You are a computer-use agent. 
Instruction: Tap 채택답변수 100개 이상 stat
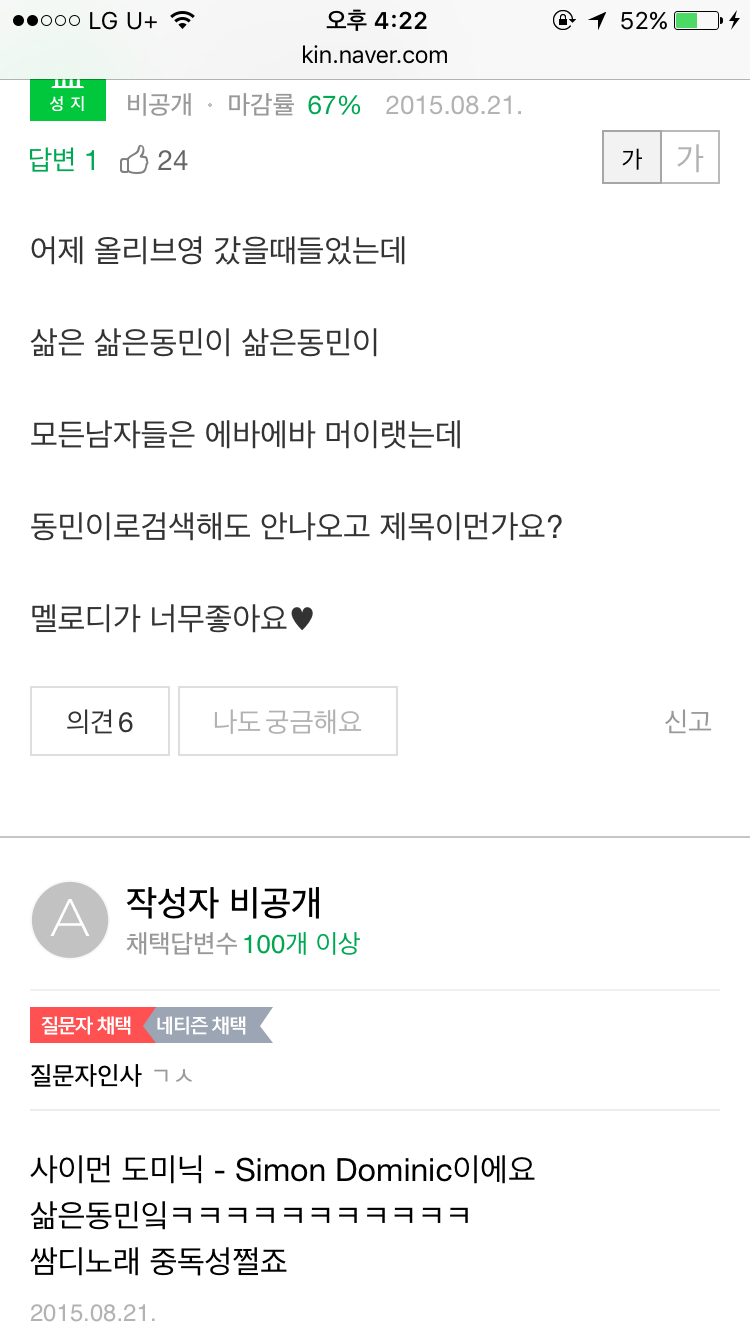pyautogui.click(x=243, y=943)
